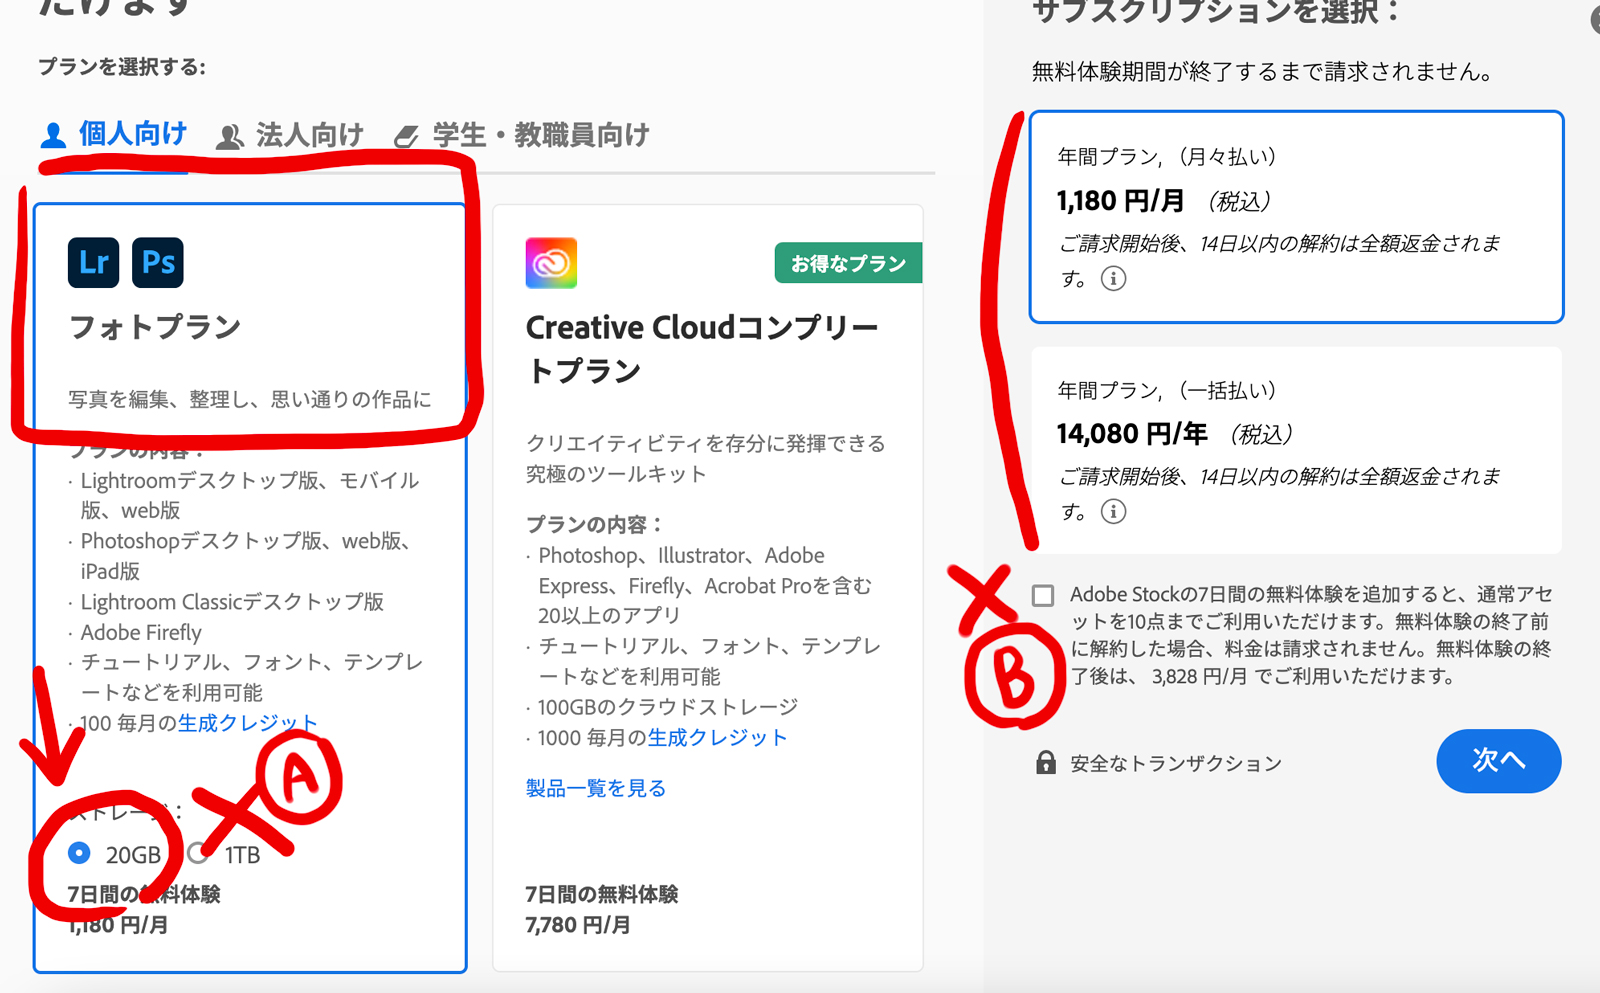1600x993 pixels.
Task: Switch to the 法人向け tab
Action: tap(308, 135)
